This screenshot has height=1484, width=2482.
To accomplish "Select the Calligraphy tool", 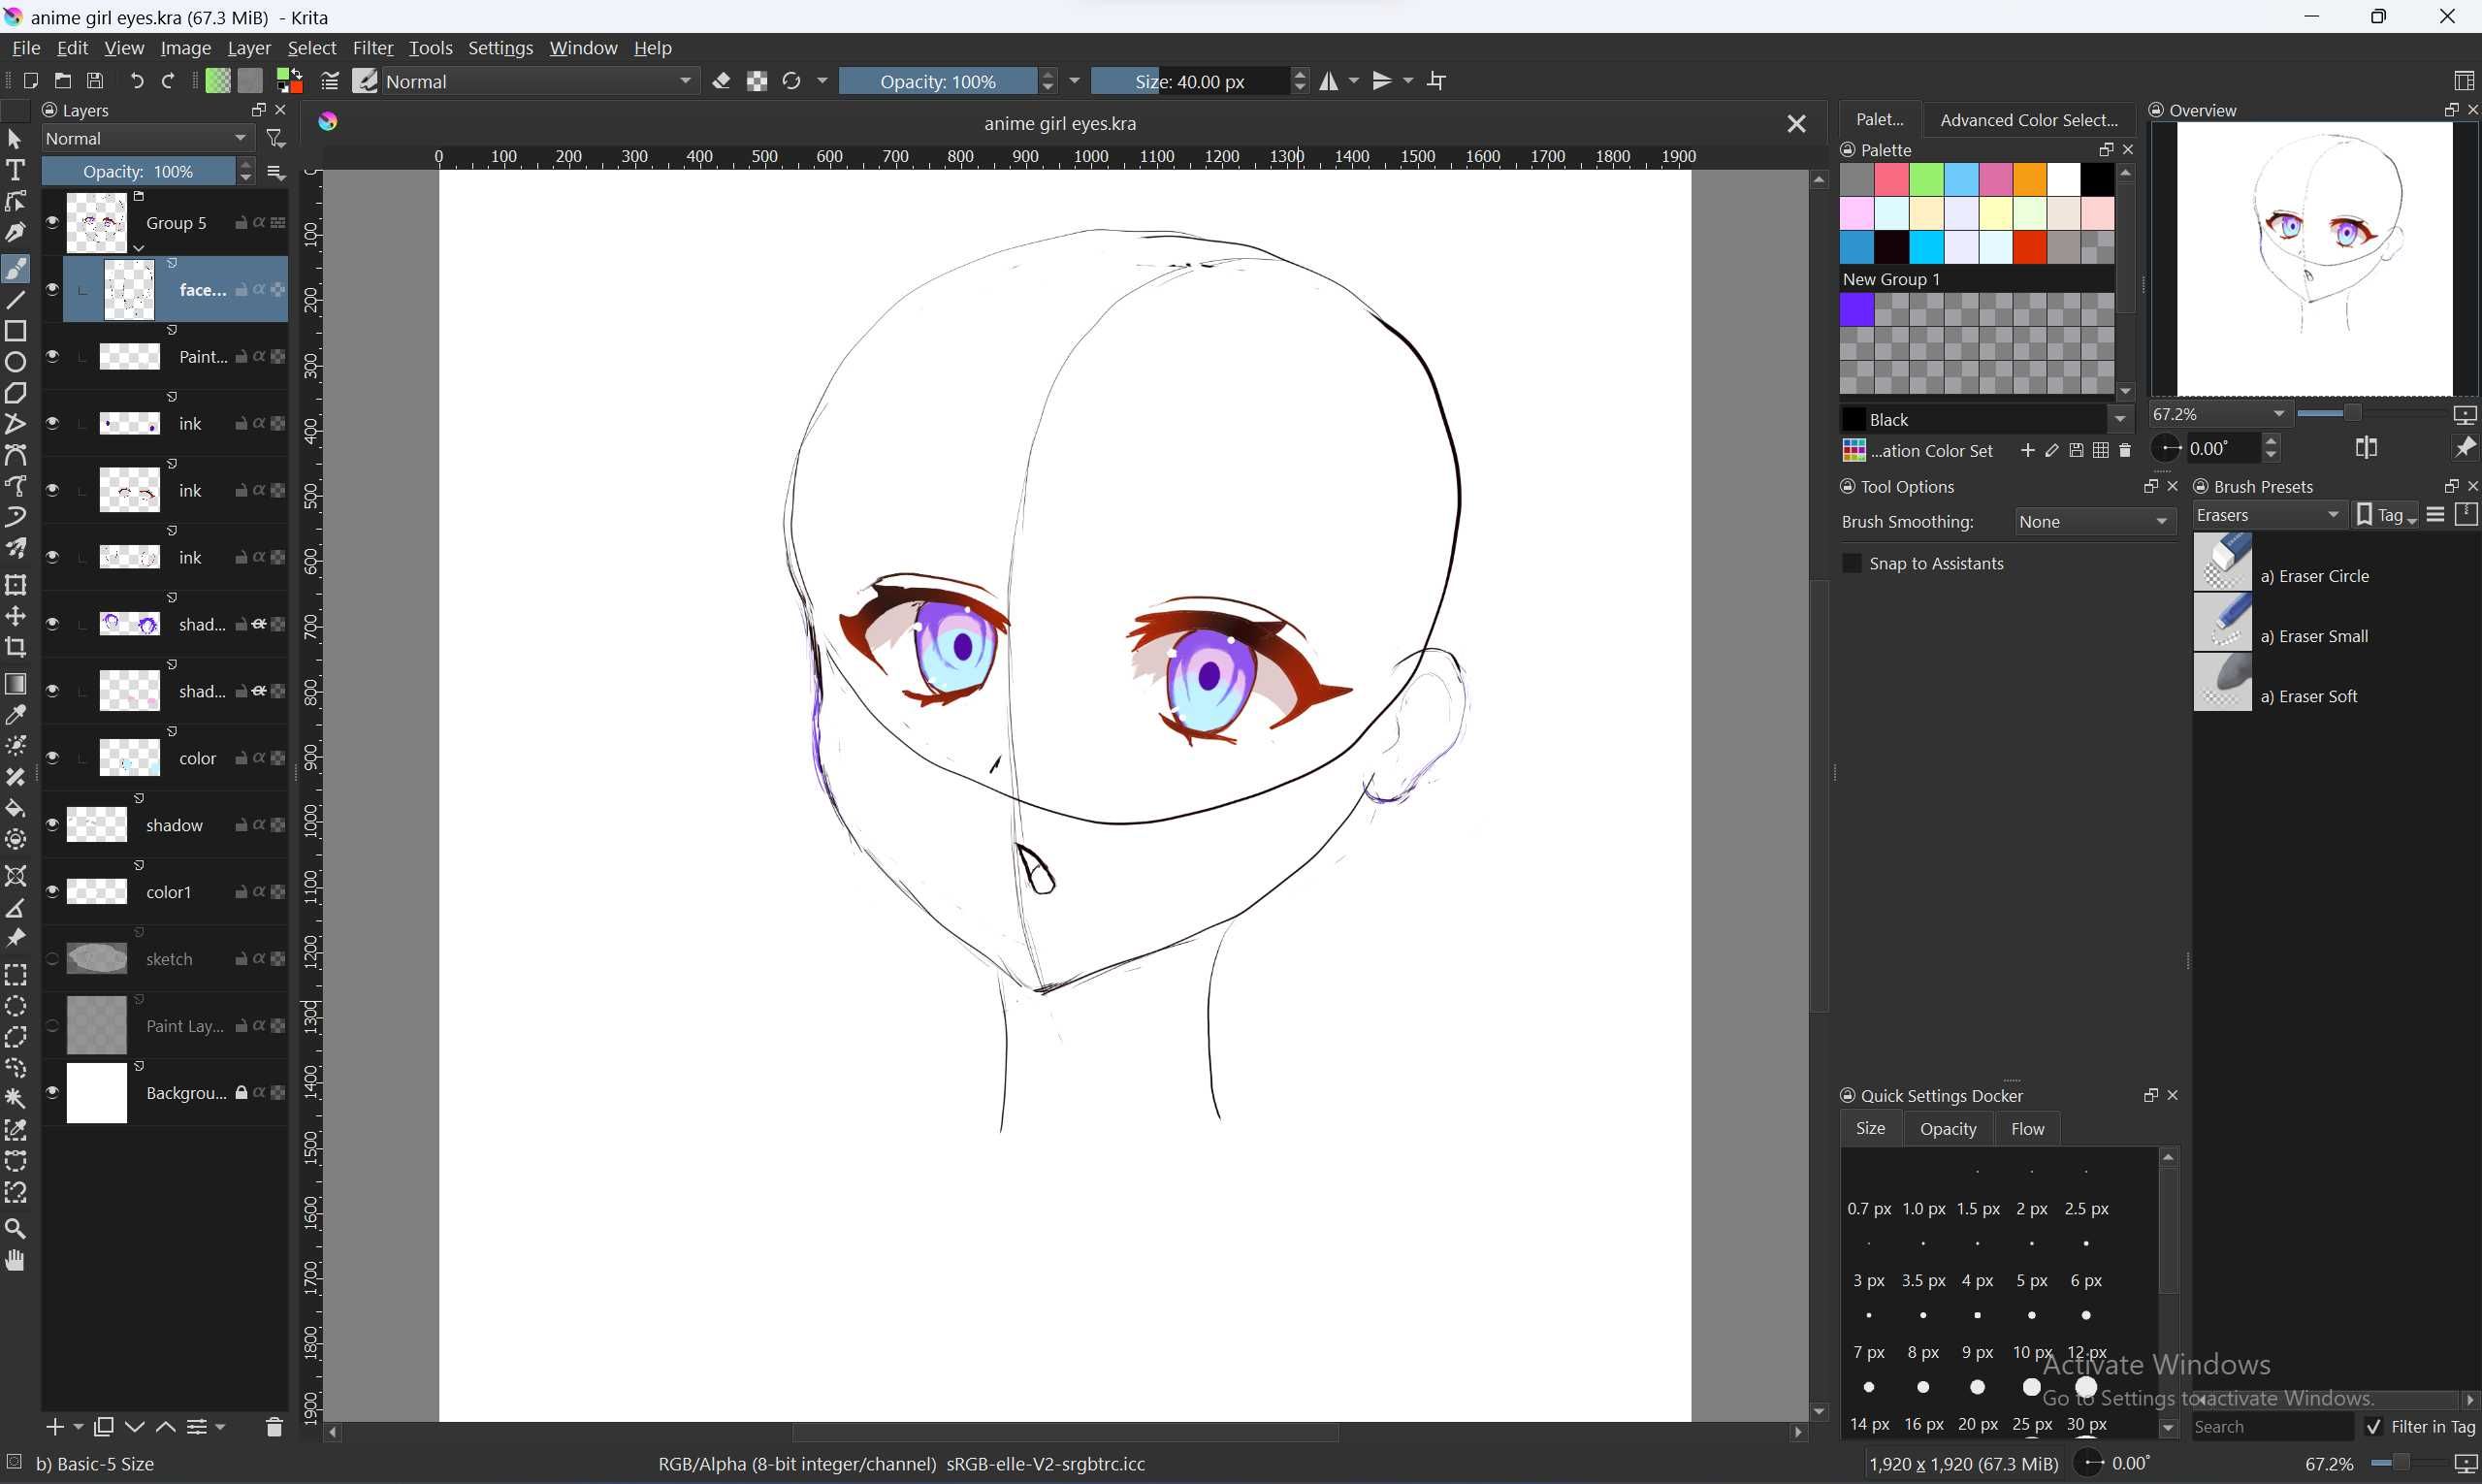I will pos(15,232).
